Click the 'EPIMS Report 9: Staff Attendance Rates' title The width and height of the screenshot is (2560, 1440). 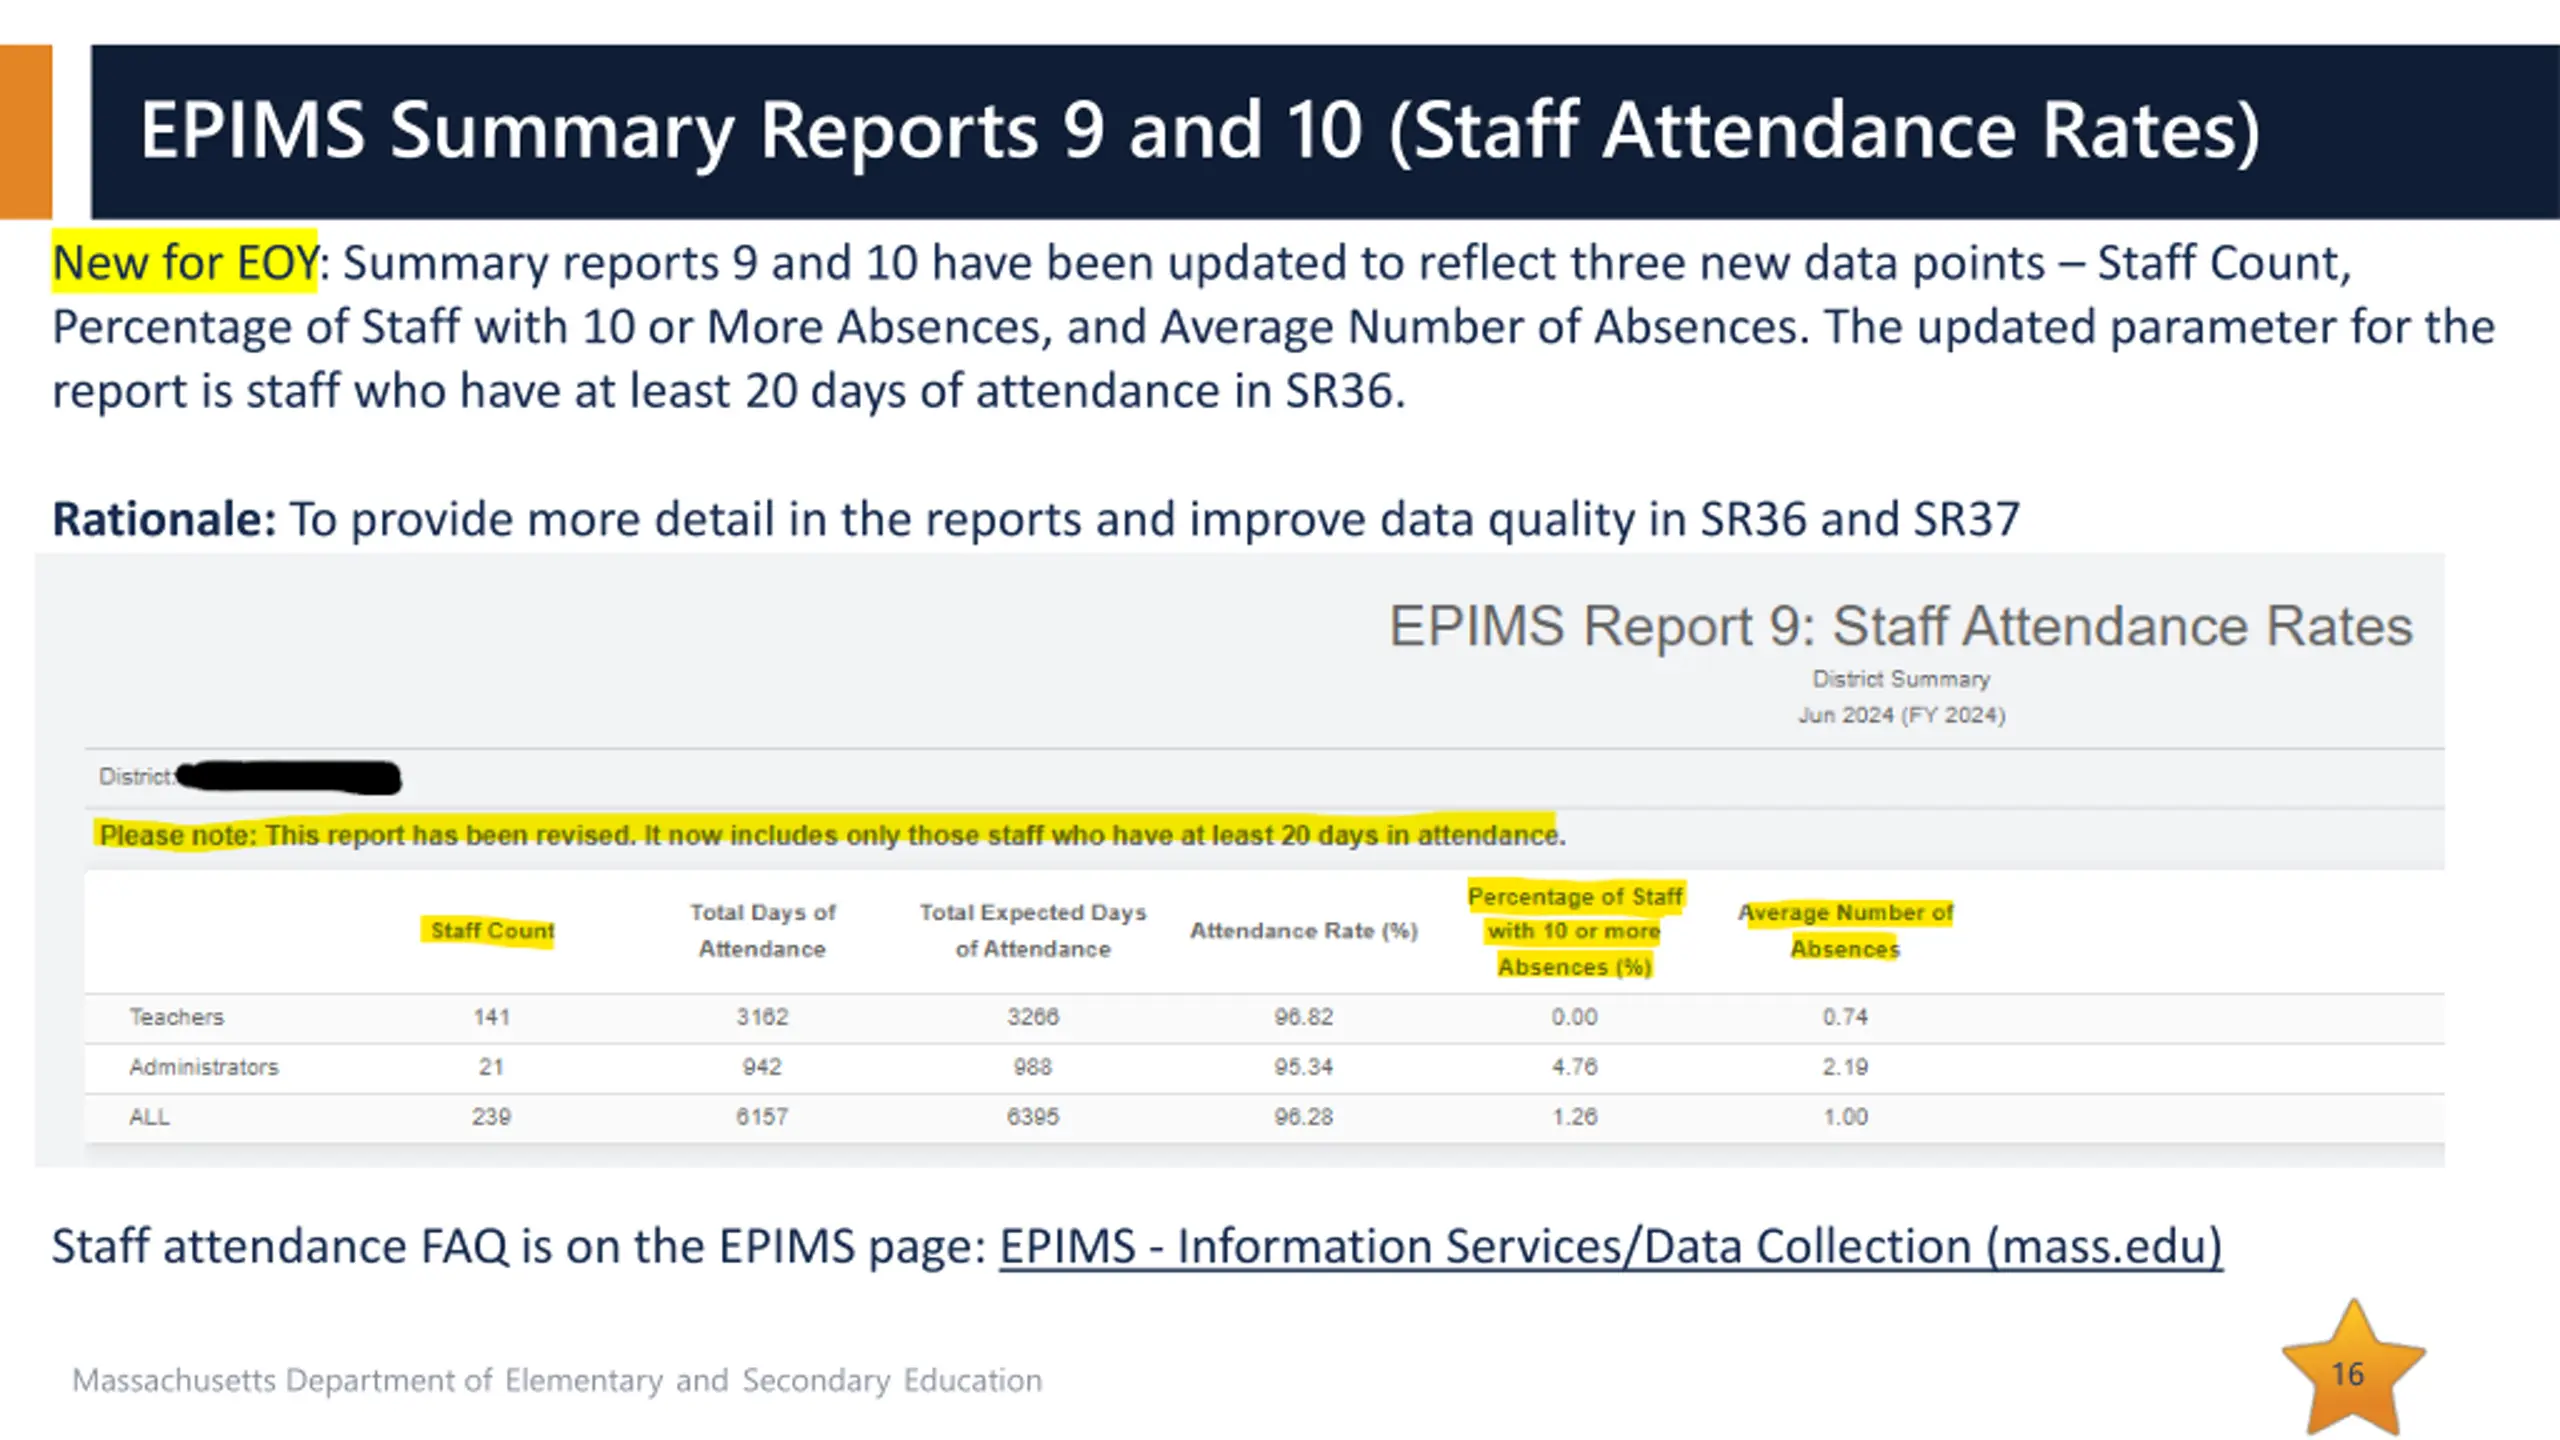tap(1901, 627)
